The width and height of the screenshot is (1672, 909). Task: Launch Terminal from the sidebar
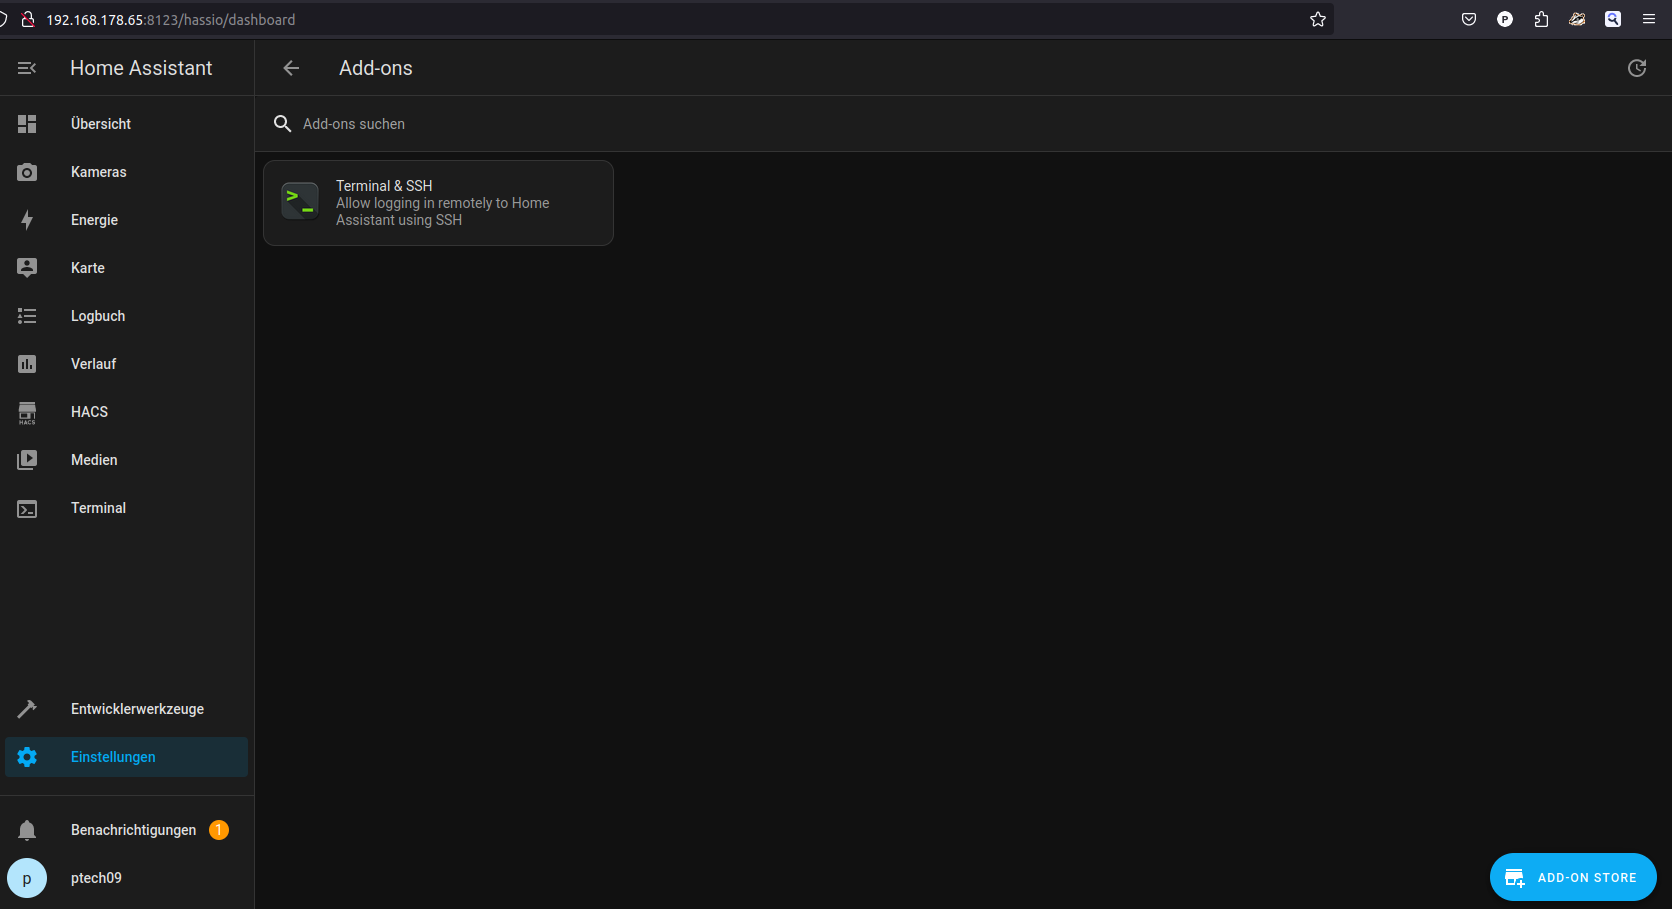[x=98, y=508]
